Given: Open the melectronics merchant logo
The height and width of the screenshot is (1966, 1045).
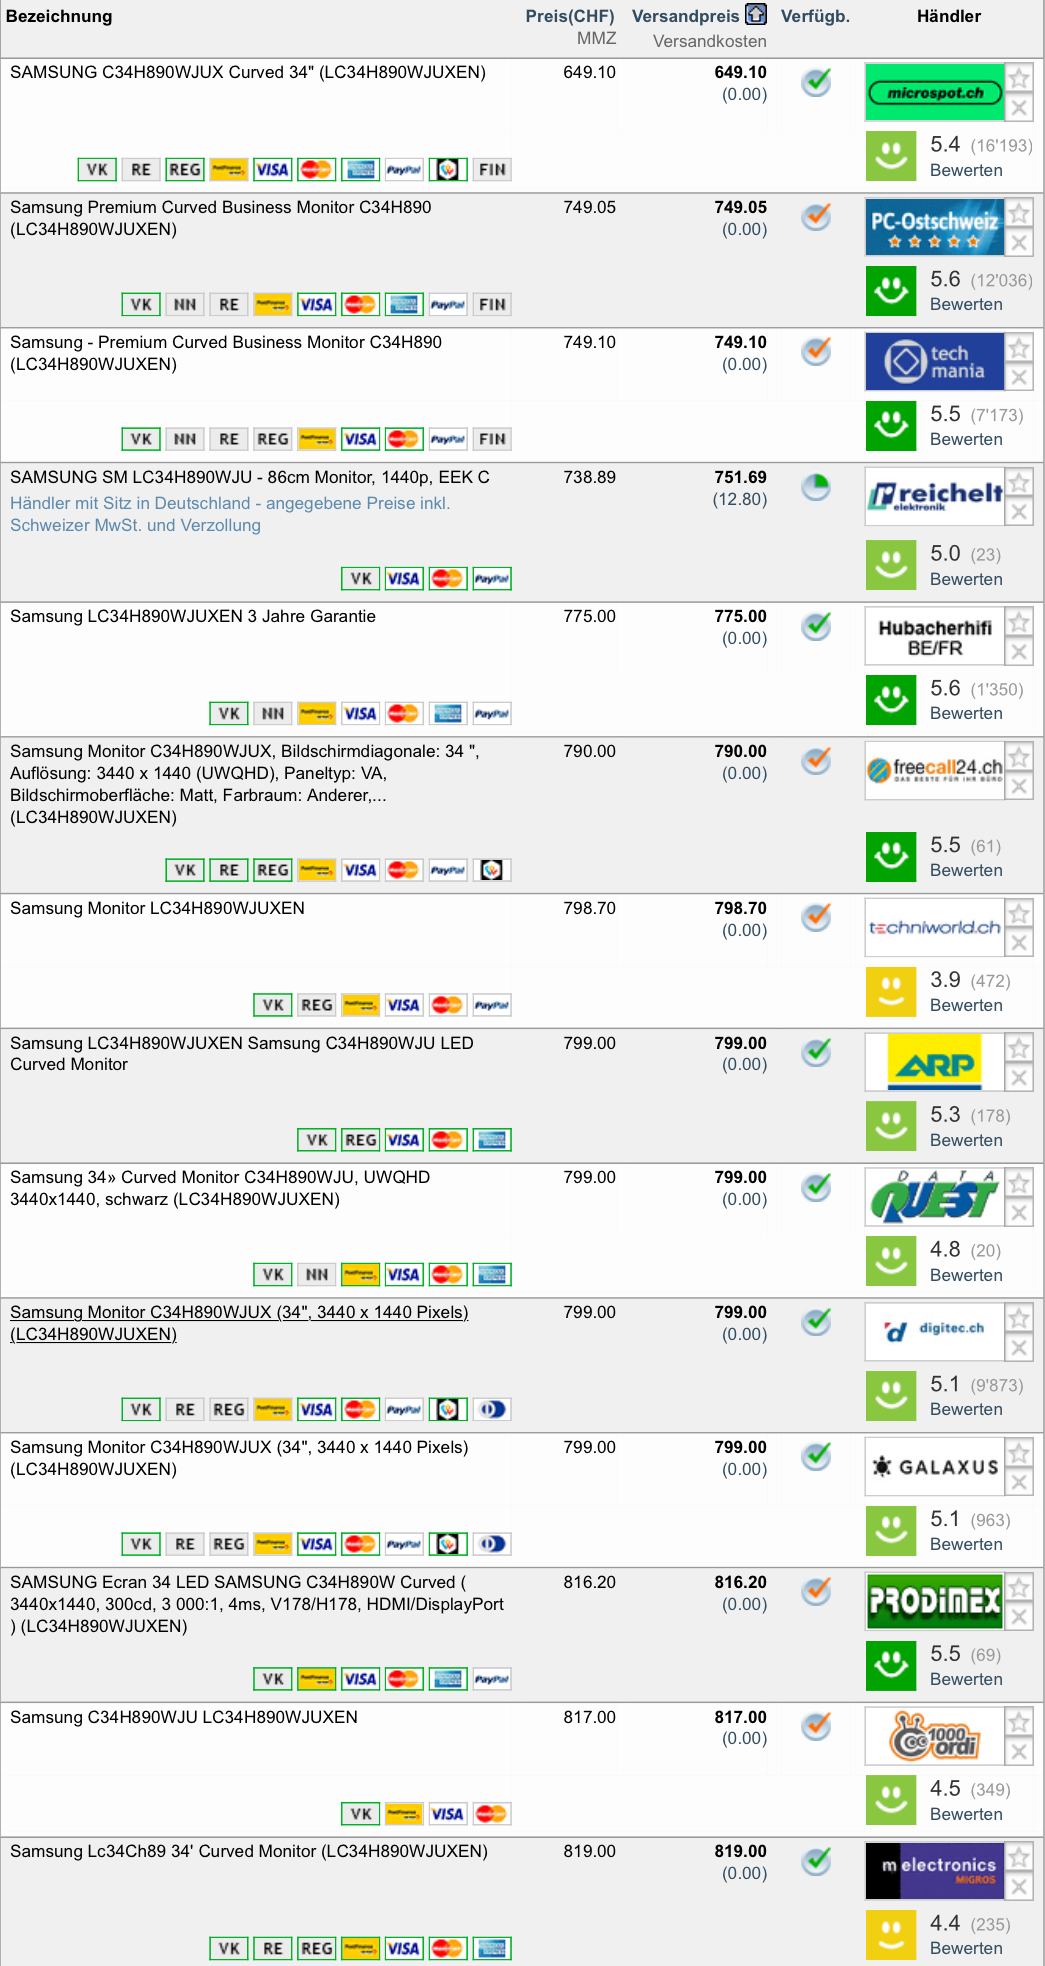Looking at the screenshot, I should click(934, 1871).
